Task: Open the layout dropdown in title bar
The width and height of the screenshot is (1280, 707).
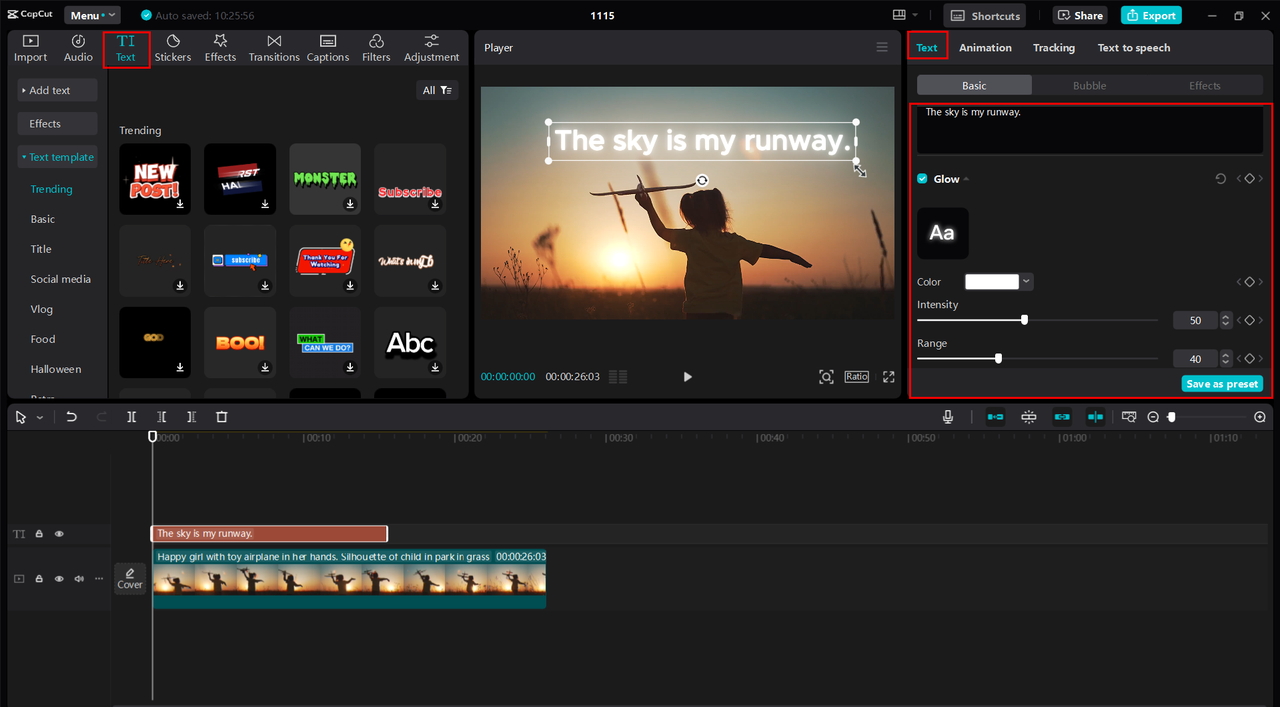Action: click(905, 15)
